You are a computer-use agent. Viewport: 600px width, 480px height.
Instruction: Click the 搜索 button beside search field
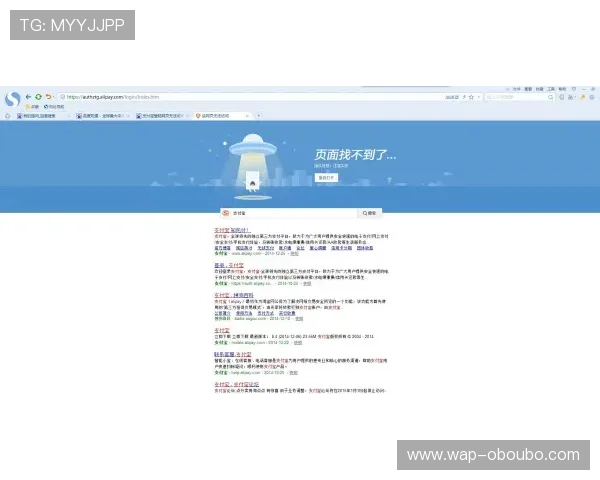pyautogui.click(x=369, y=213)
